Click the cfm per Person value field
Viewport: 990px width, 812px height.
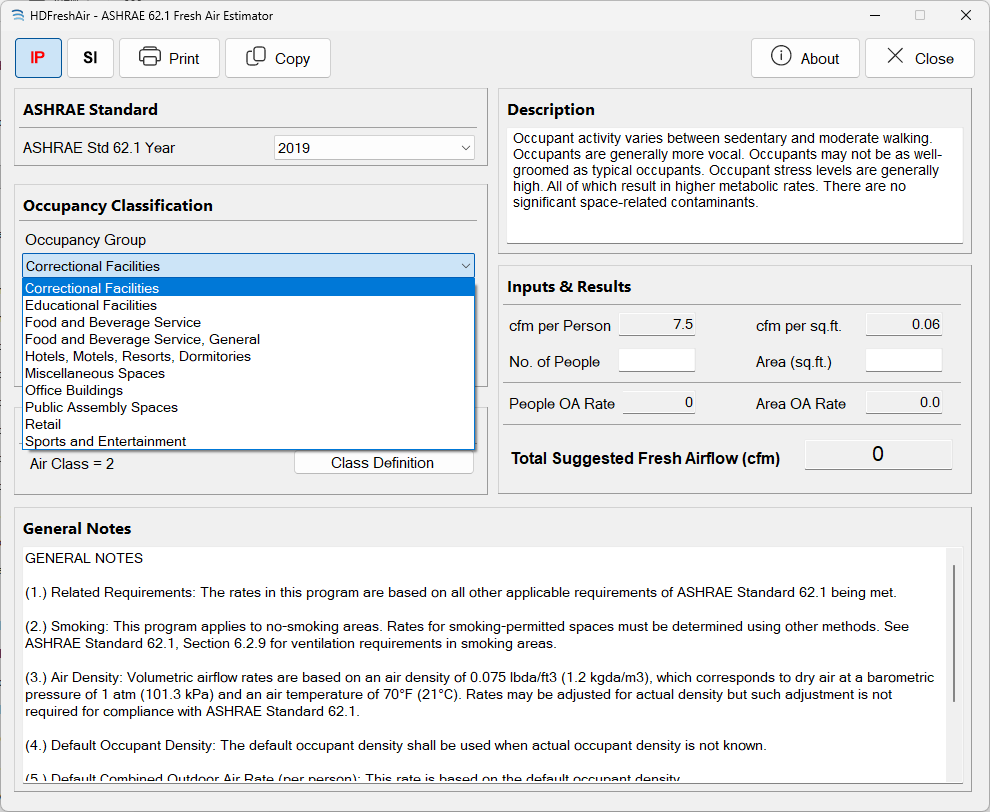pos(657,325)
